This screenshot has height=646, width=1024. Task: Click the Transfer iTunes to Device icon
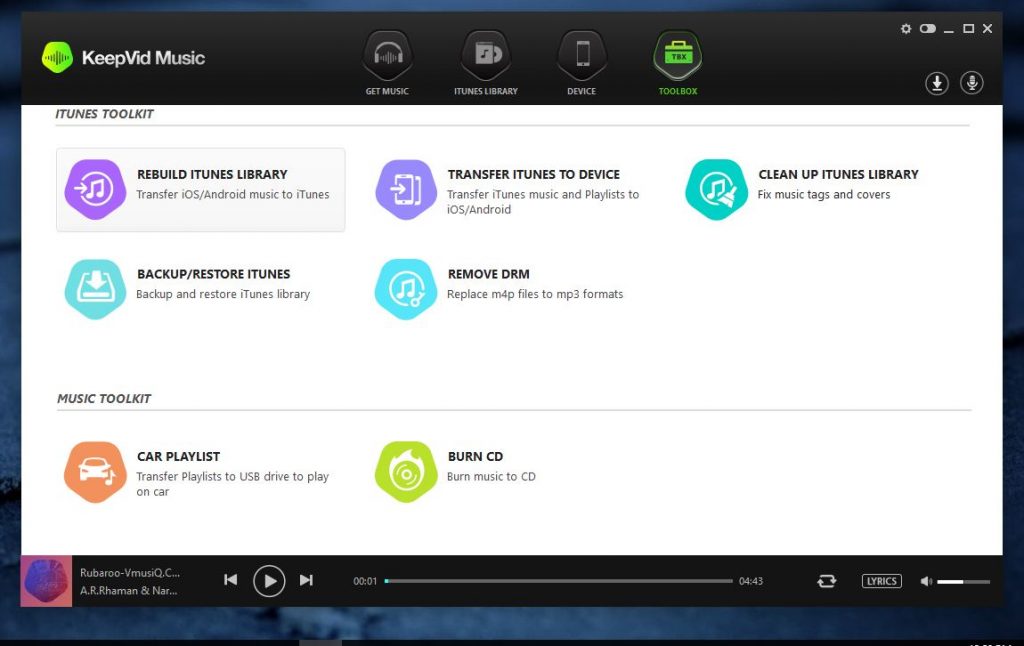point(406,189)
